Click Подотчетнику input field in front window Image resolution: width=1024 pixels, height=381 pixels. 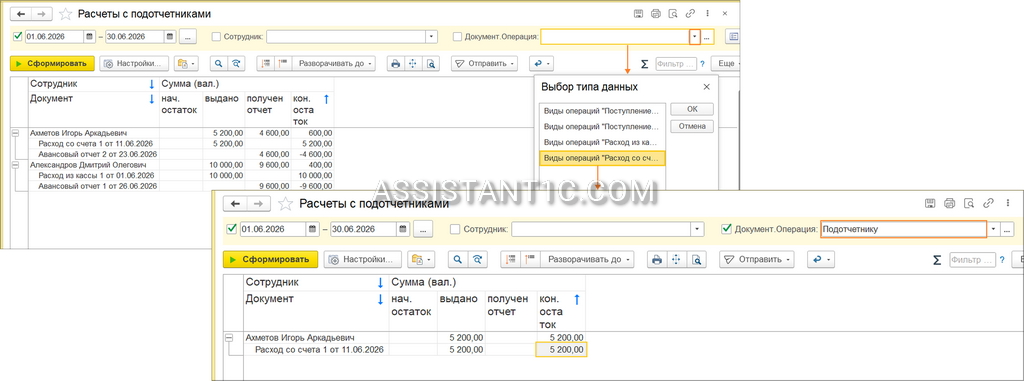pyautogui.click(x=903, y=229)
